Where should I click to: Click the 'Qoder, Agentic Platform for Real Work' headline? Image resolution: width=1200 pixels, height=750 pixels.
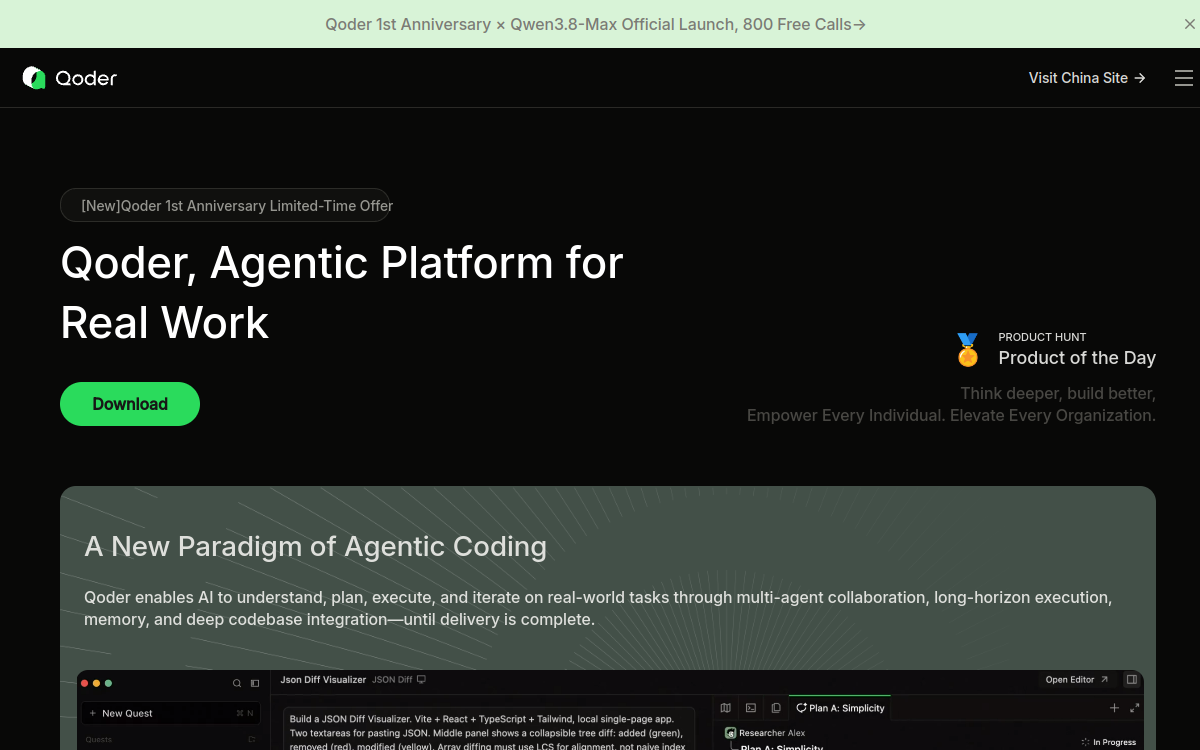click(x=342, y=293)
